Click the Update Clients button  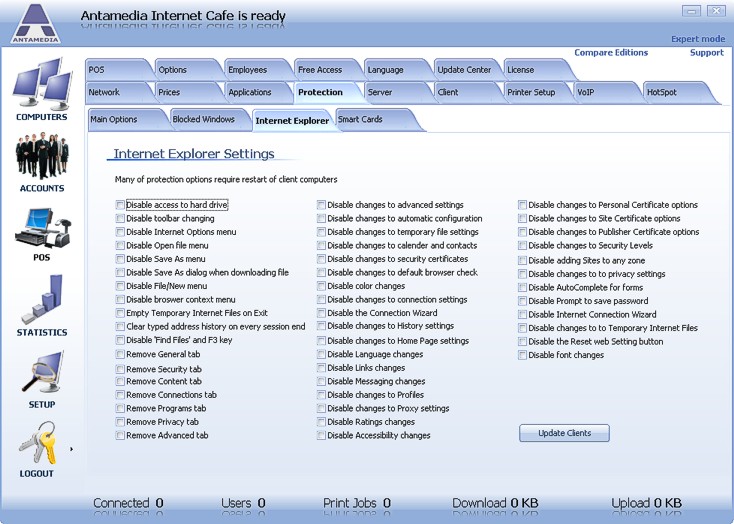(564, 433)
